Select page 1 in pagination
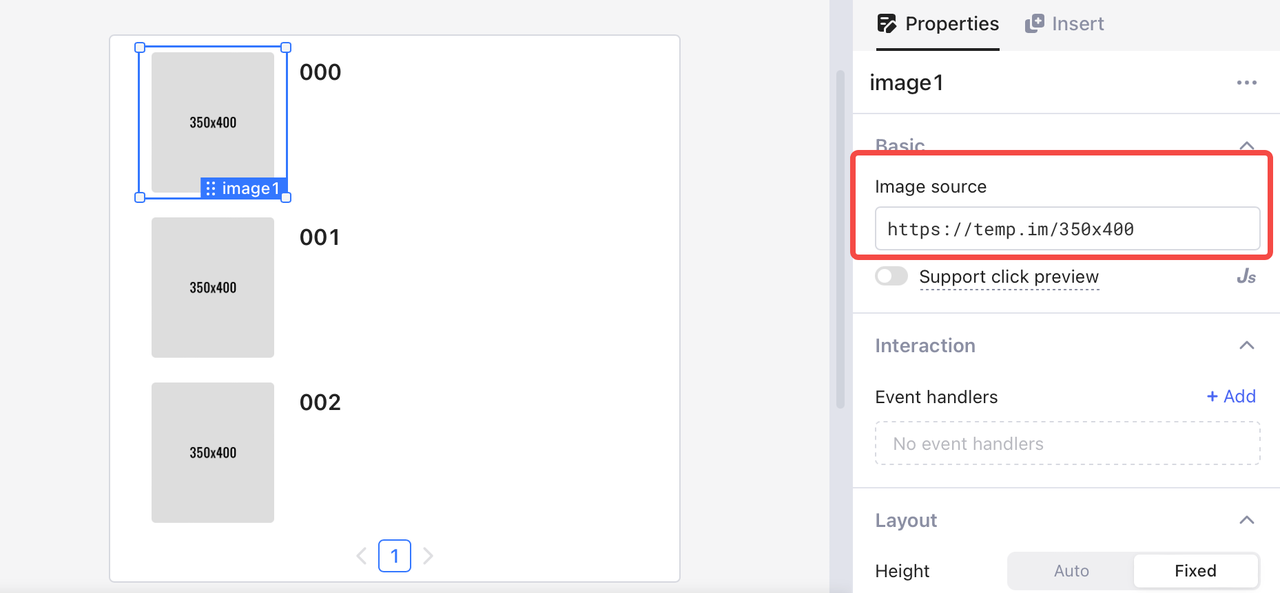The image size is (1280, 593). (395, 556)
